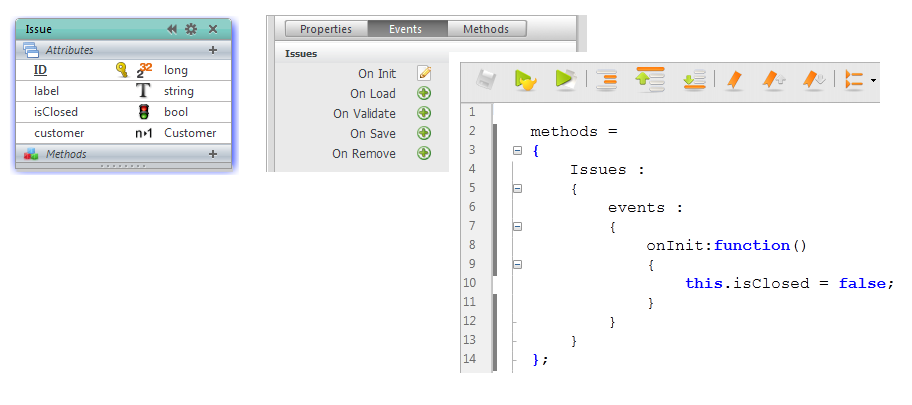Viewport: 912px width, 405px height.
Task: Open the Issue panel gear settings
Action: tap(191, 30)
